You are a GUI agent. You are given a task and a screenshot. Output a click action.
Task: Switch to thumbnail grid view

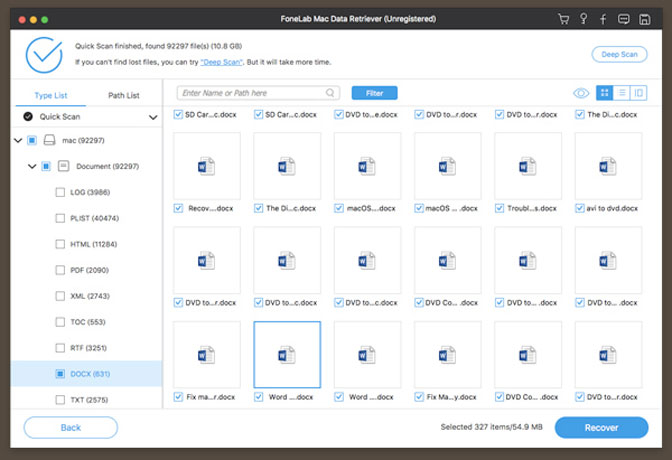click(604, 93)
